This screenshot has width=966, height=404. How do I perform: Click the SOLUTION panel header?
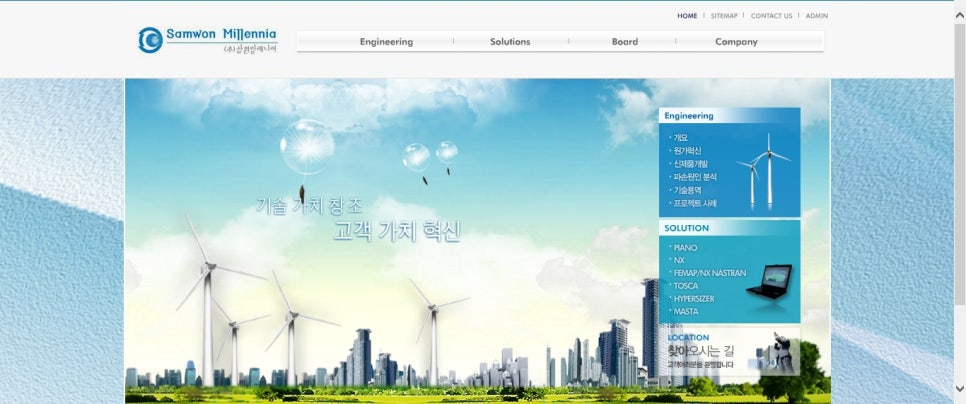pos(729,228)
